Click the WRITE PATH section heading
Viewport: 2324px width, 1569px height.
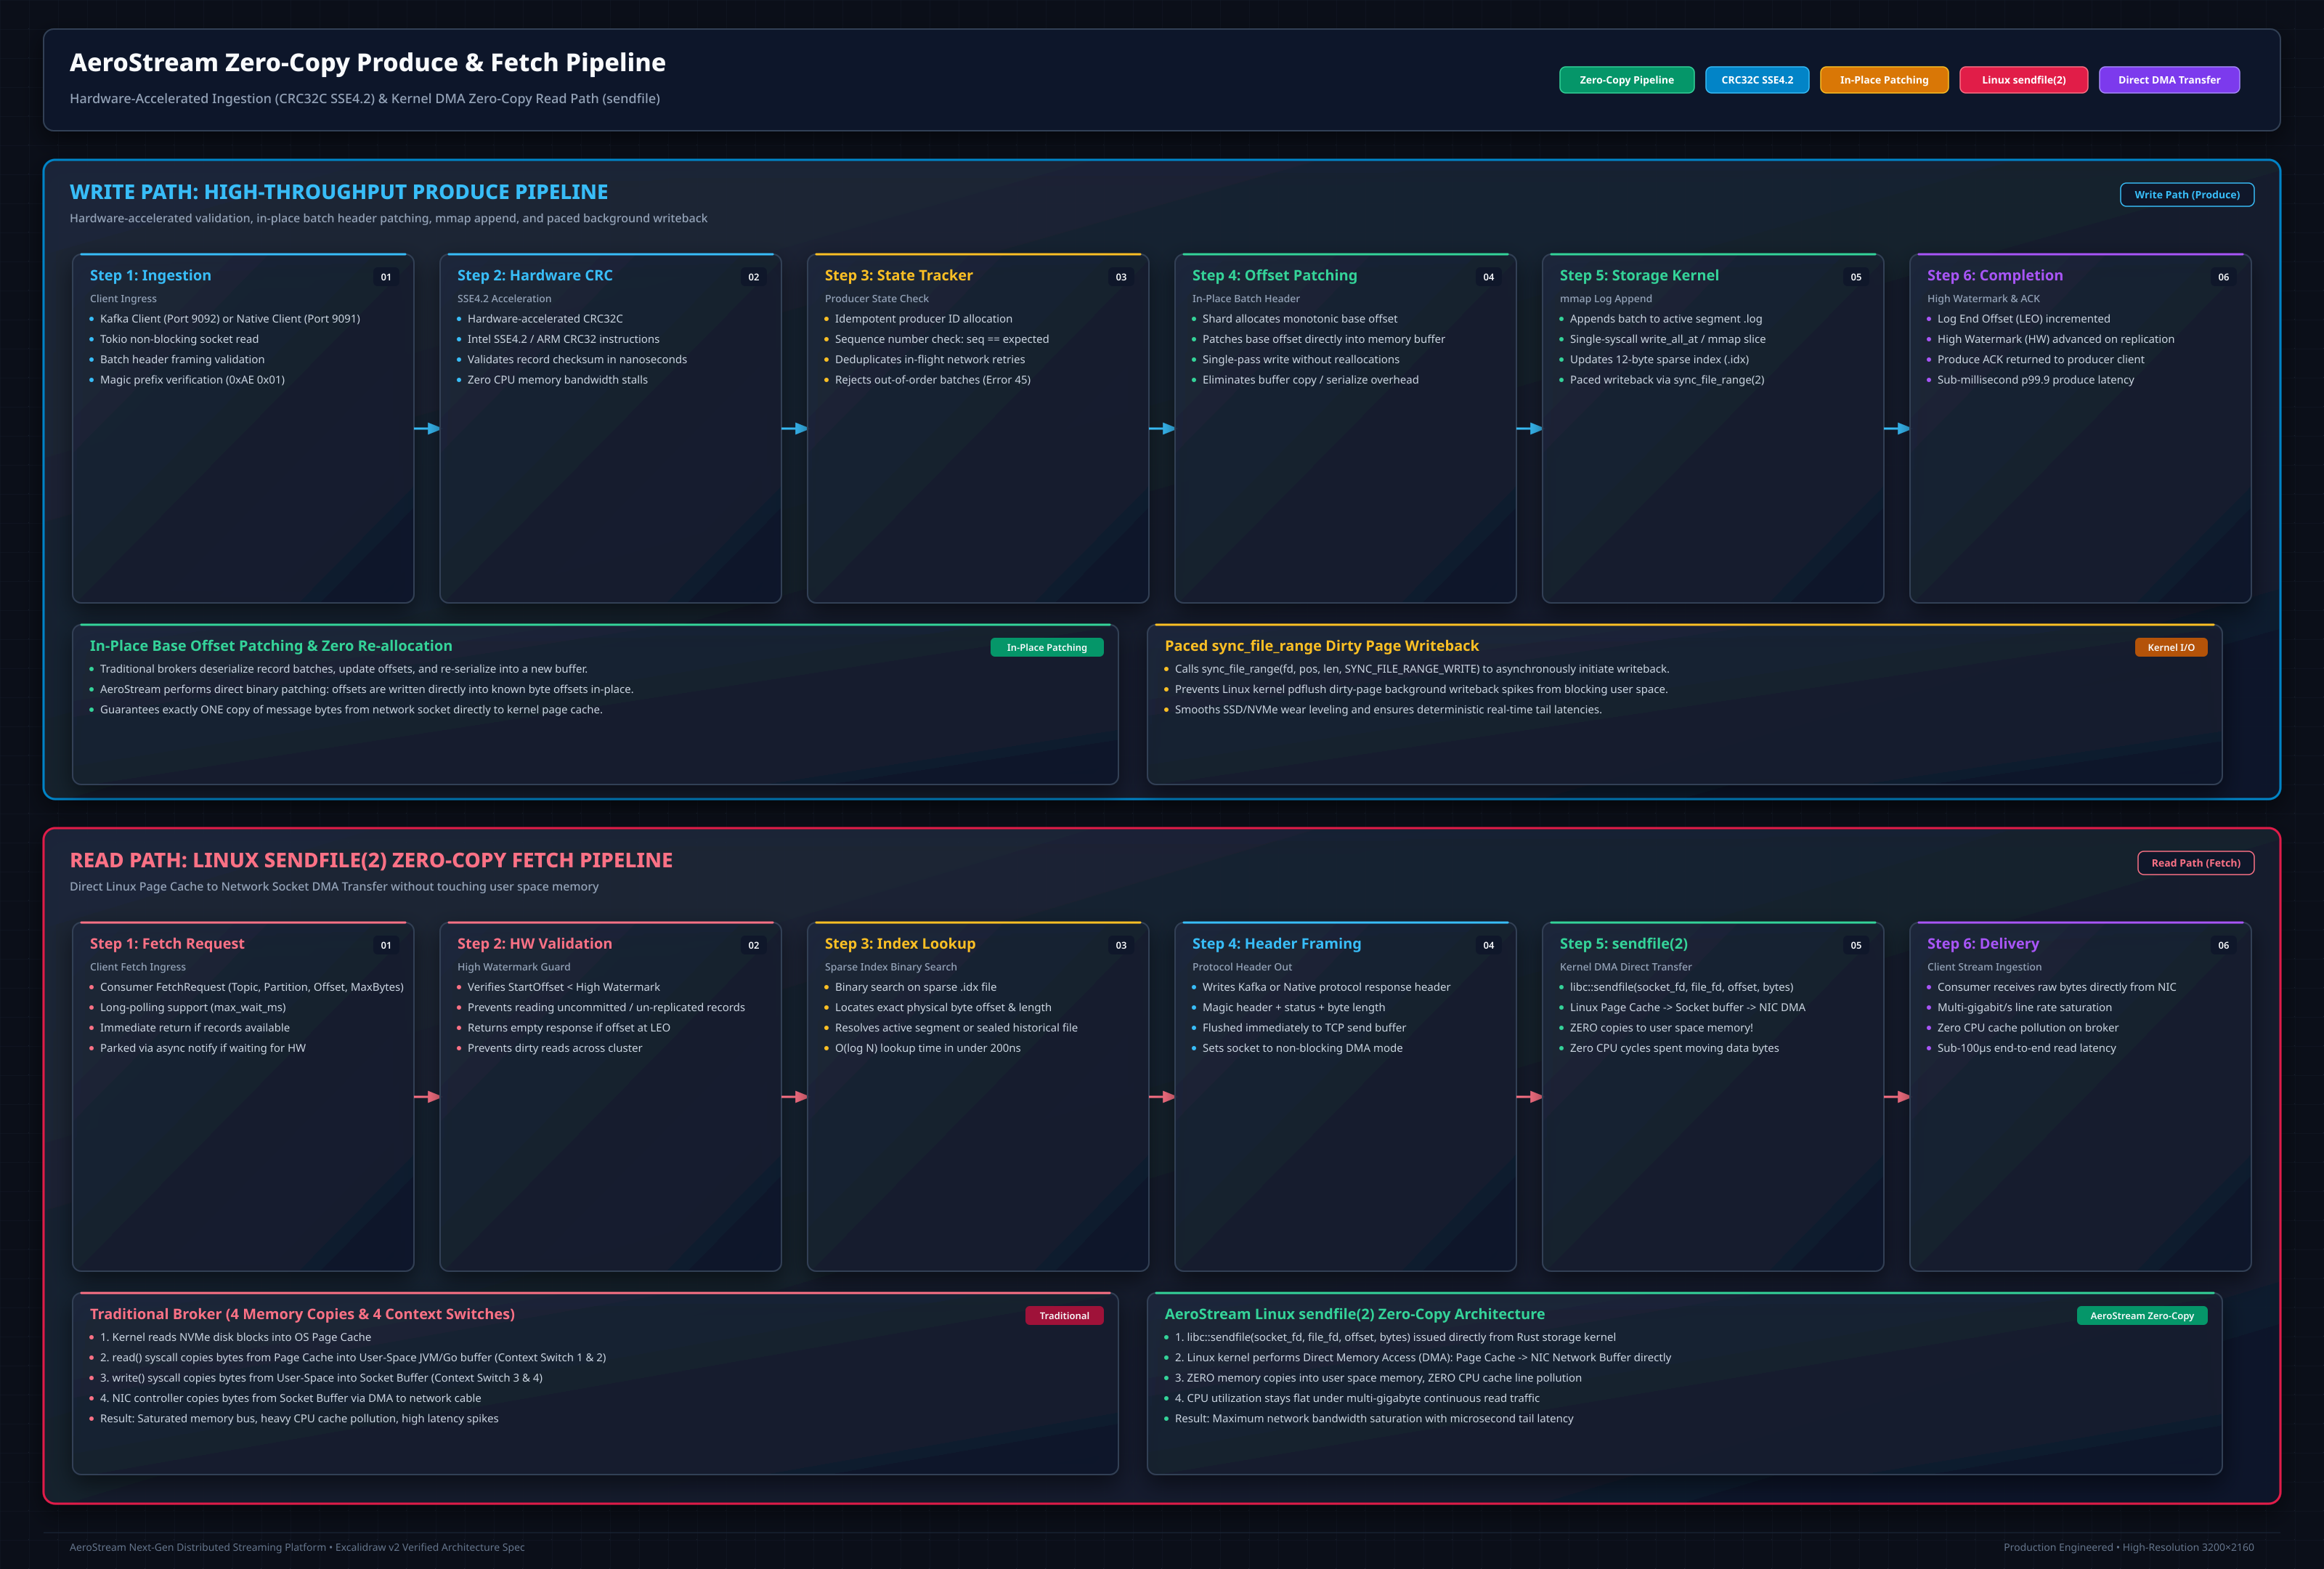click(338, 192)
